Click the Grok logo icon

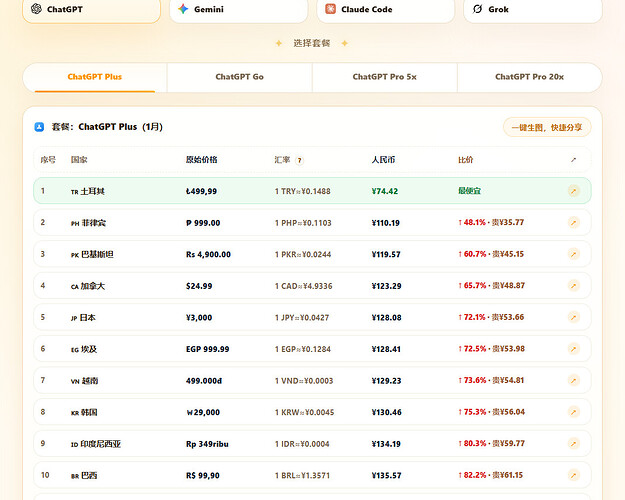point(478,9)
